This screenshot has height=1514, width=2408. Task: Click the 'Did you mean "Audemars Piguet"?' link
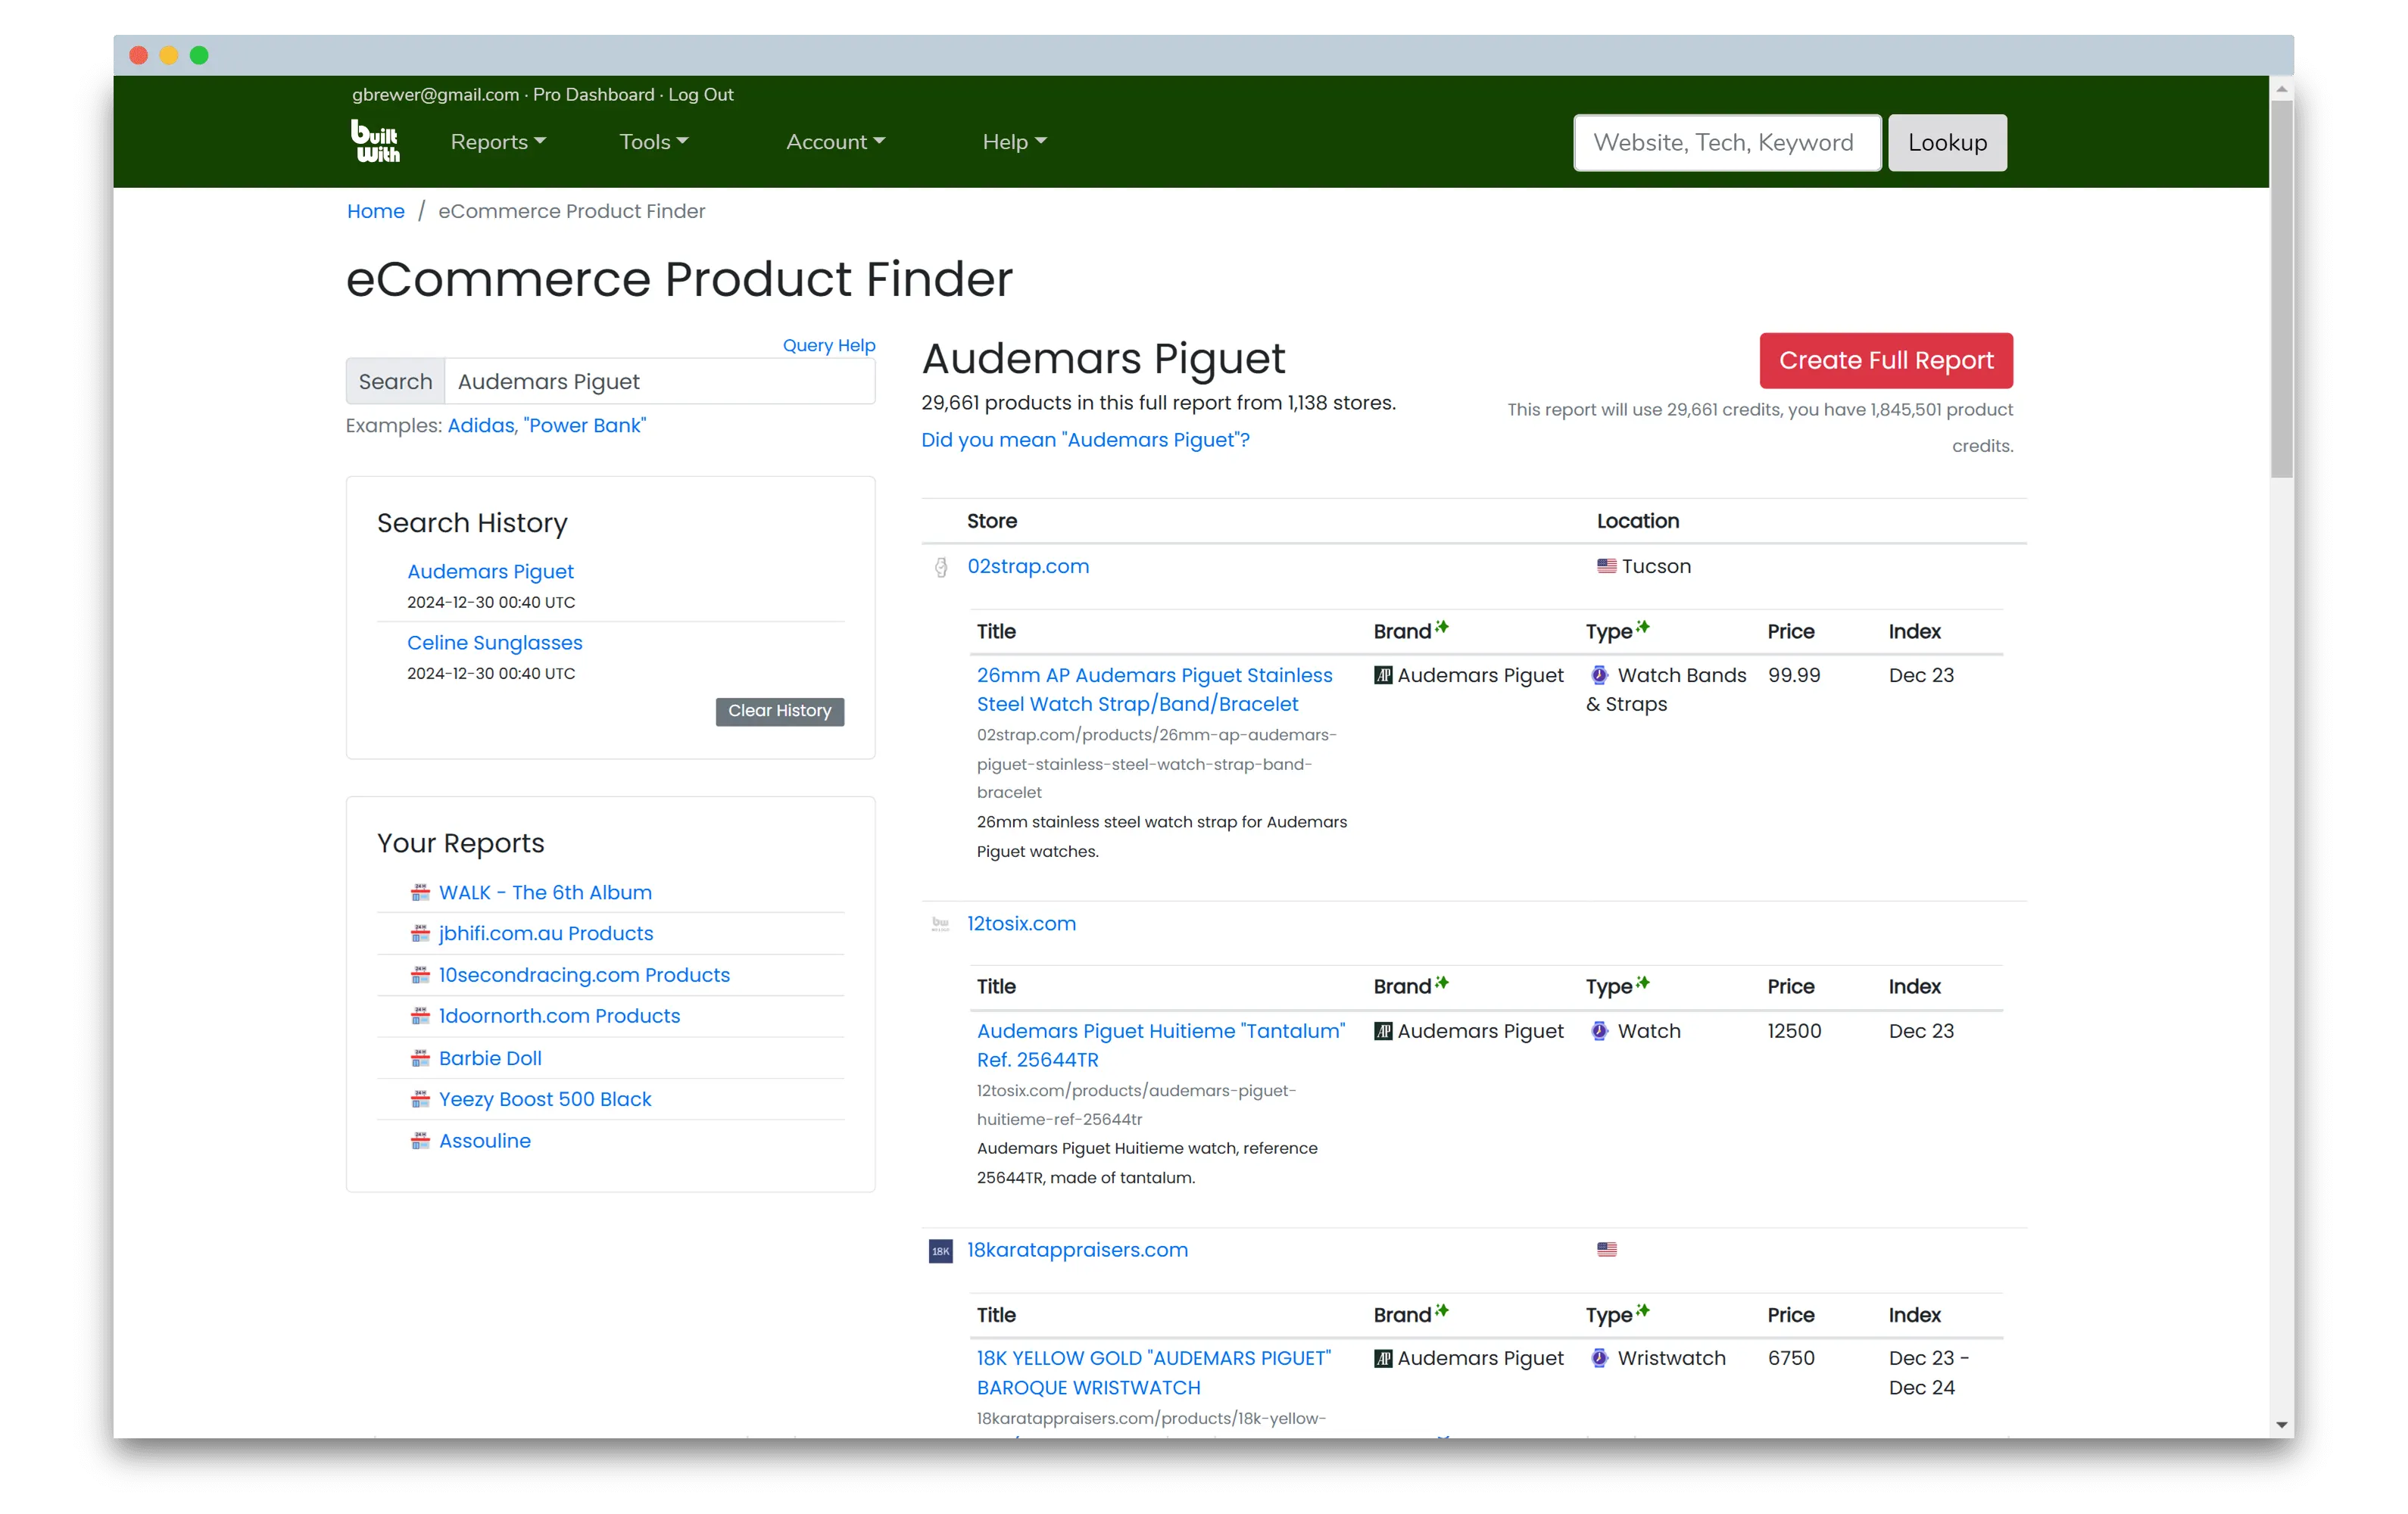point(1085,440)
